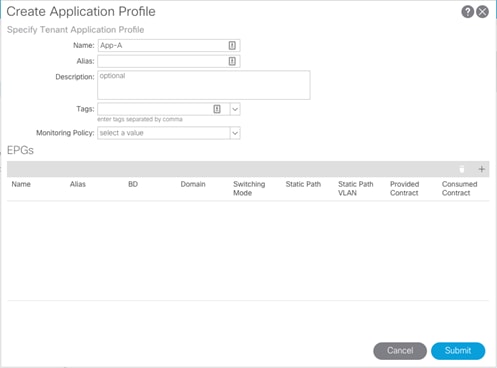This screenshot has width=497, height=368.
Task: Click the info icon in the Name field
Action: point(232,45)
